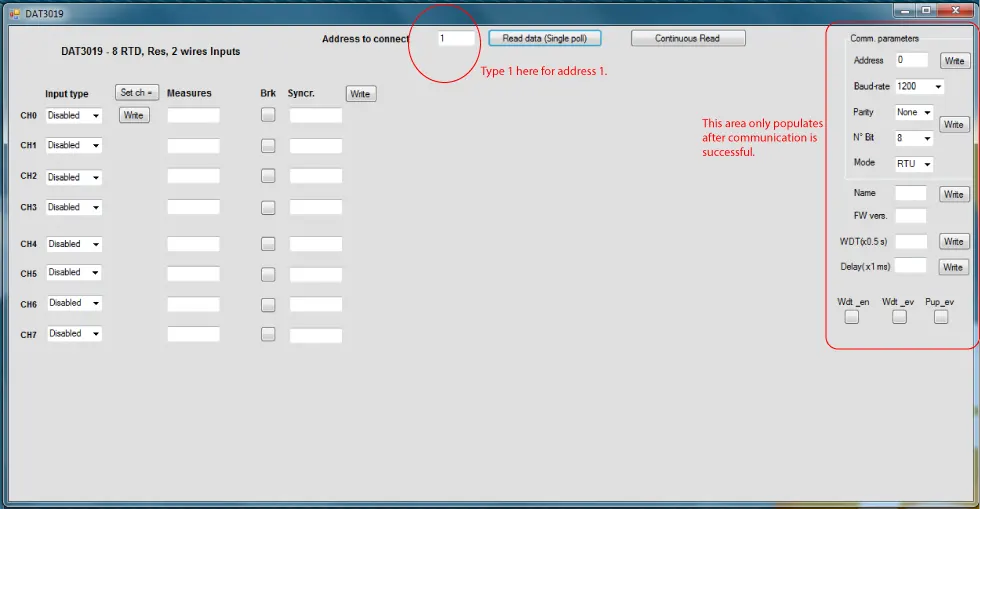The height and width of the screenshot is (600, 1000).
Task: Enable the Wdt_en checkbox
Action: pos(851,317)
